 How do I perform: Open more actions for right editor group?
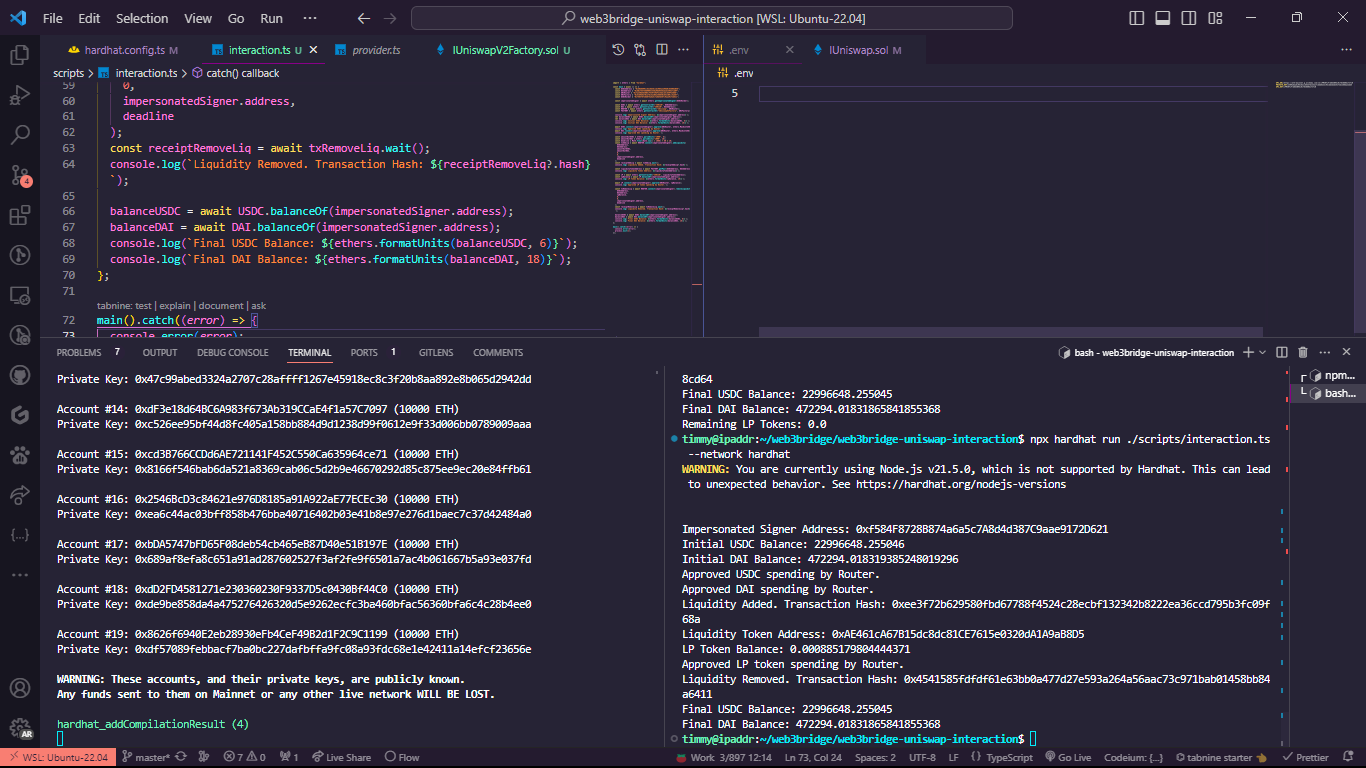pyautogui.click(x=1346, y=49)
